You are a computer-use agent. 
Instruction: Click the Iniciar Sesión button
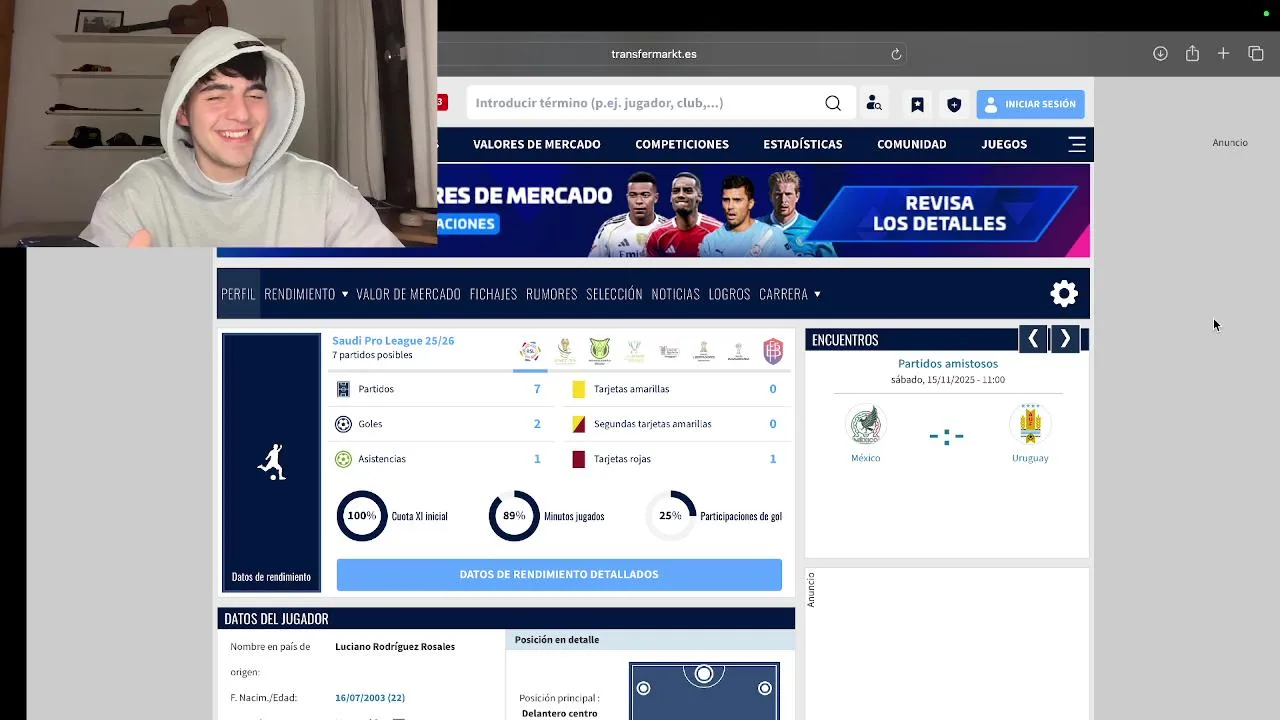[x=1030, y=104]
